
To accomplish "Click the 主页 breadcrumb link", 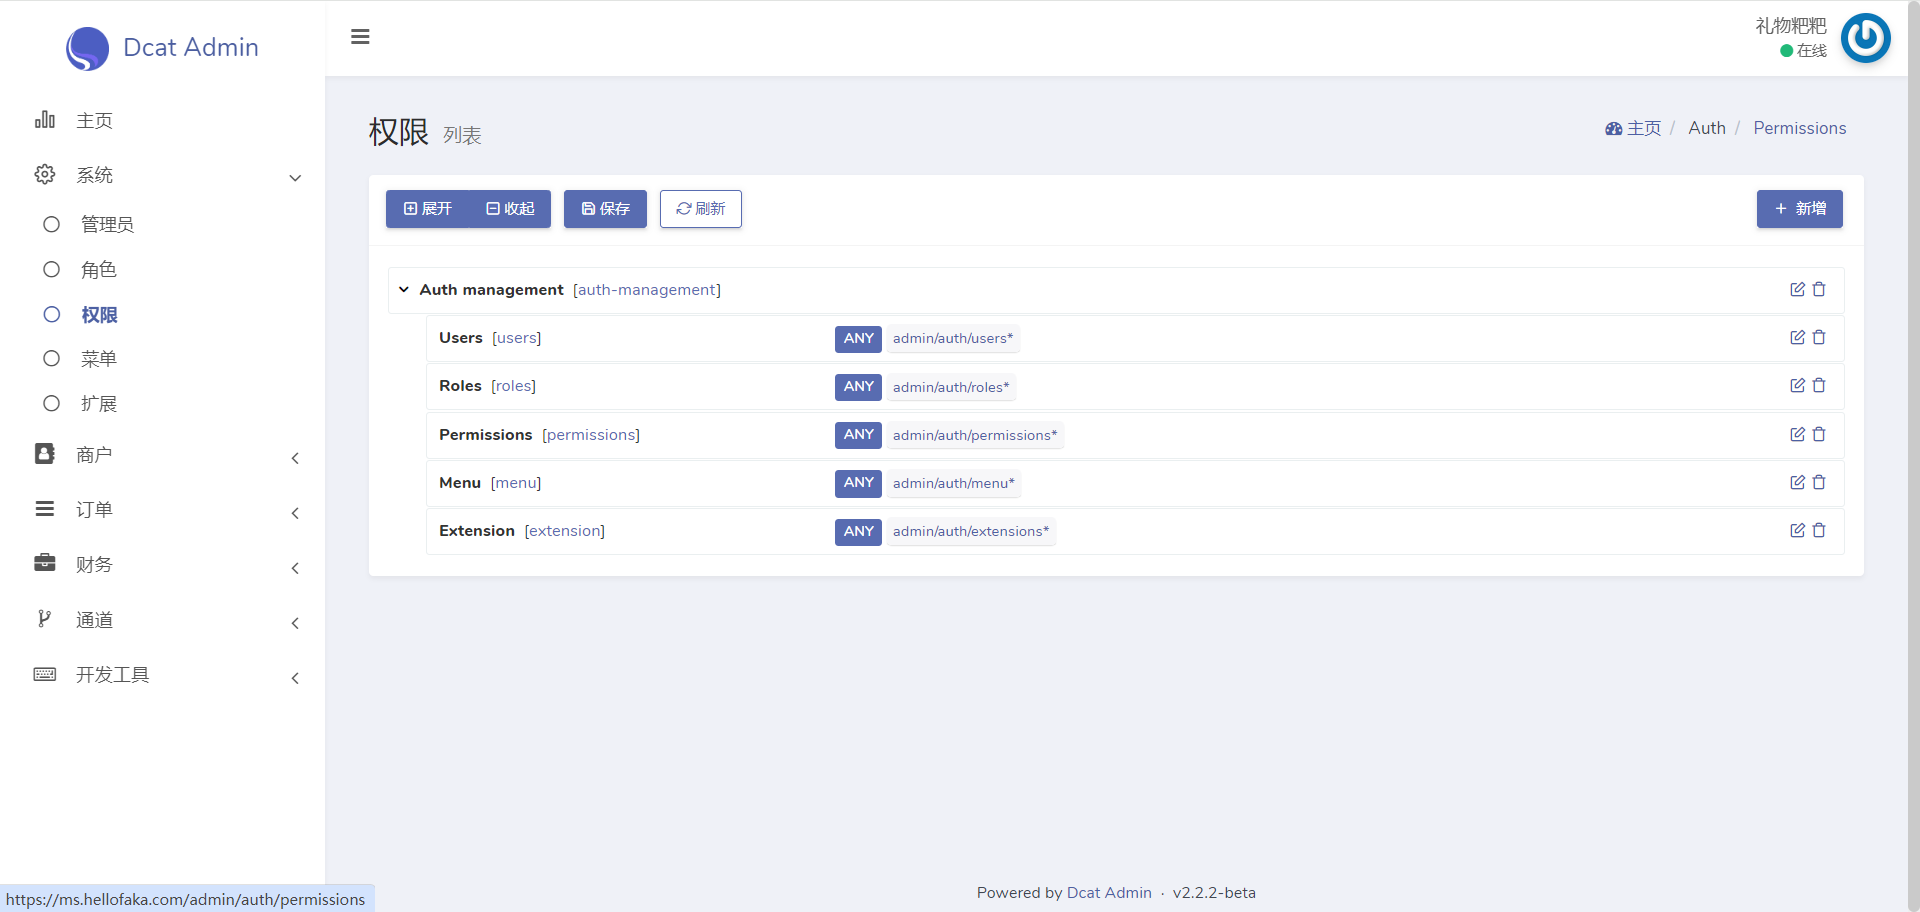I will click(x=1643, y=128).
